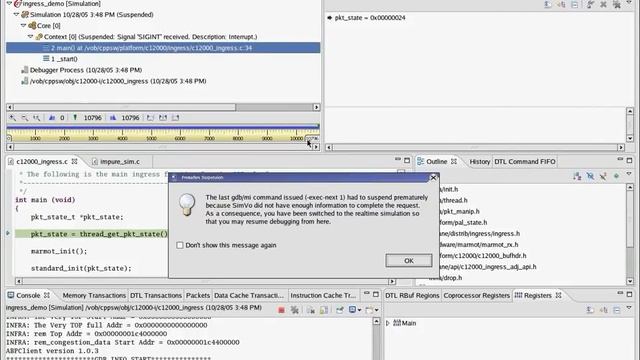Click the timeline scroll right arrow

tap(316, 147)
